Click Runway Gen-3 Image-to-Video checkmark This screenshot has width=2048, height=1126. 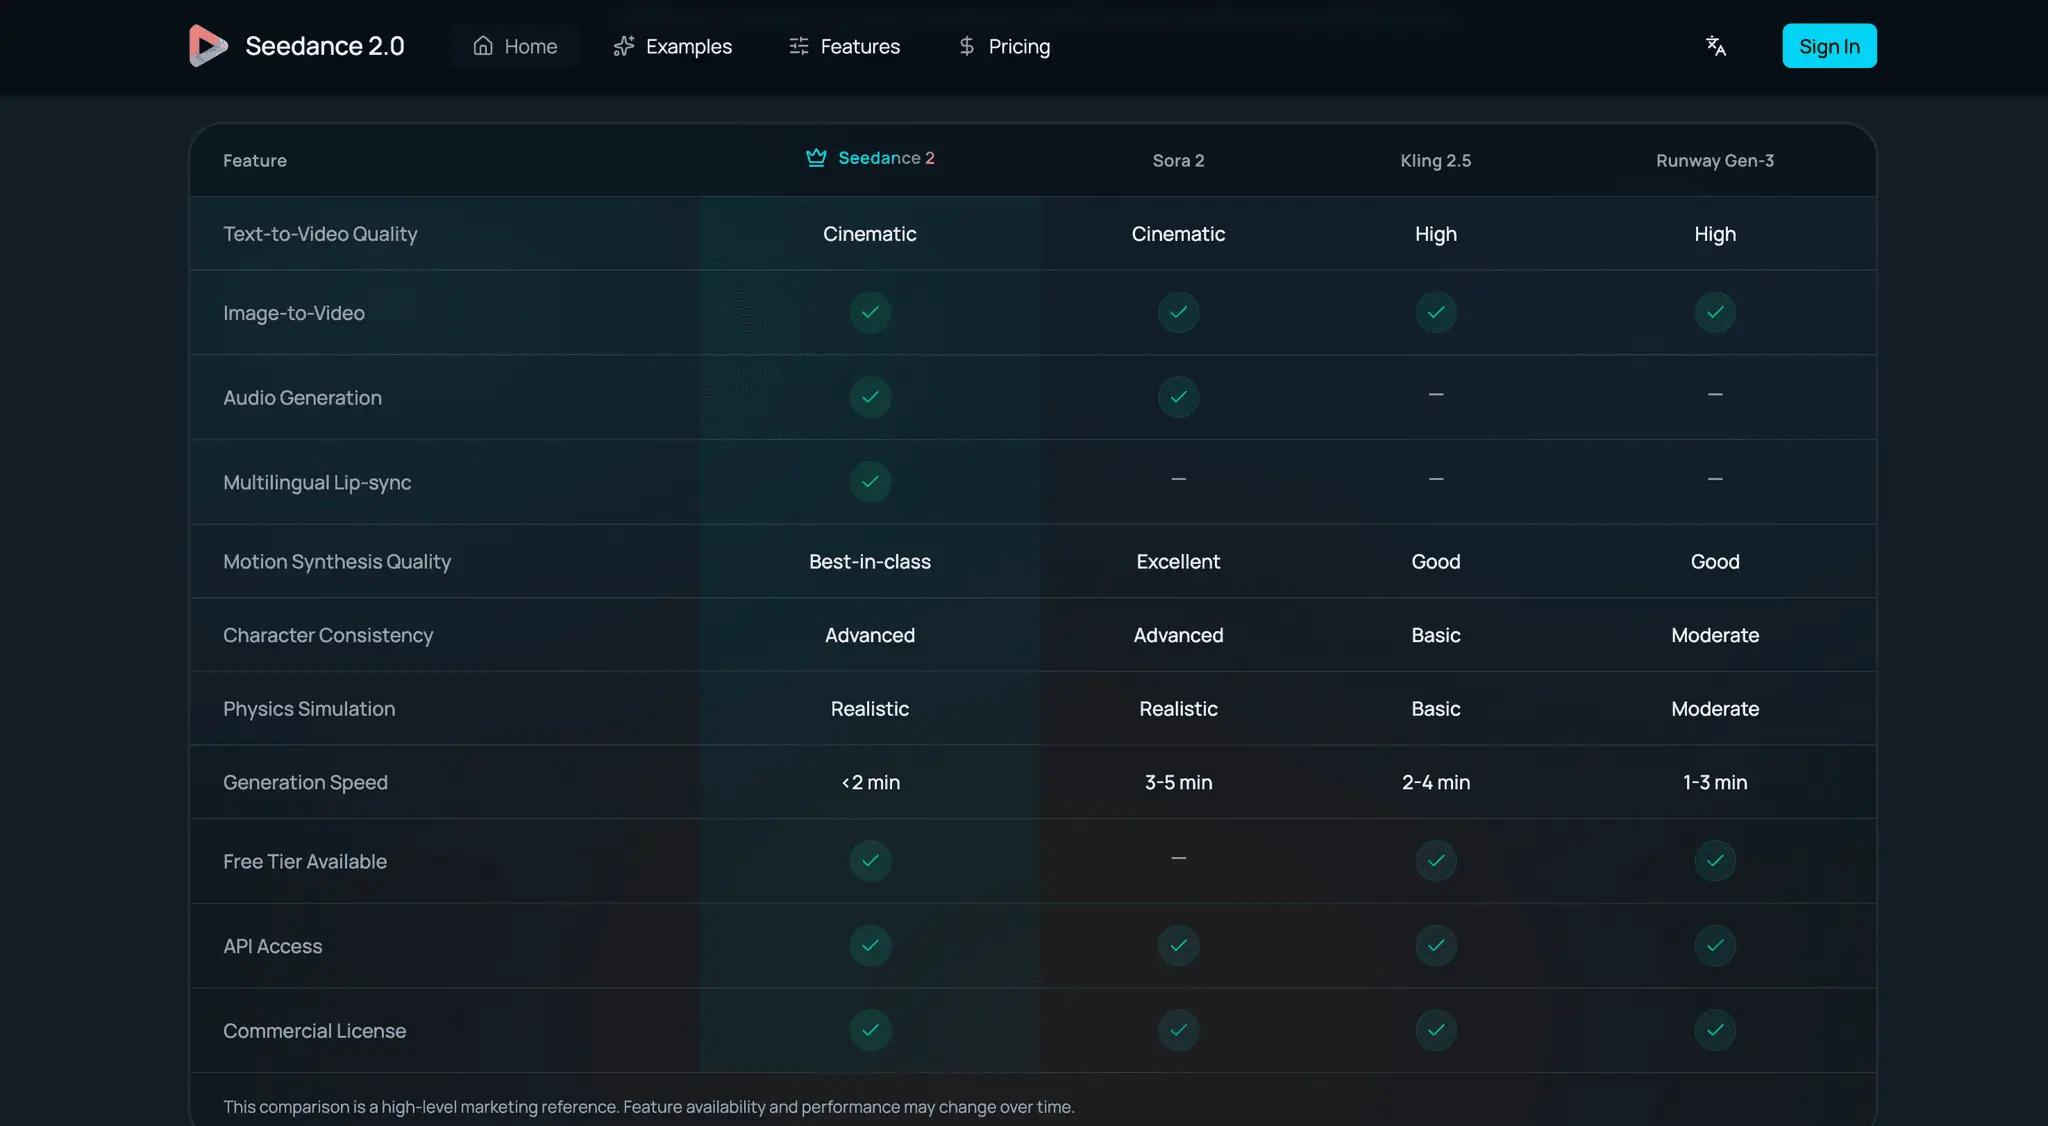click(1715, 313)
